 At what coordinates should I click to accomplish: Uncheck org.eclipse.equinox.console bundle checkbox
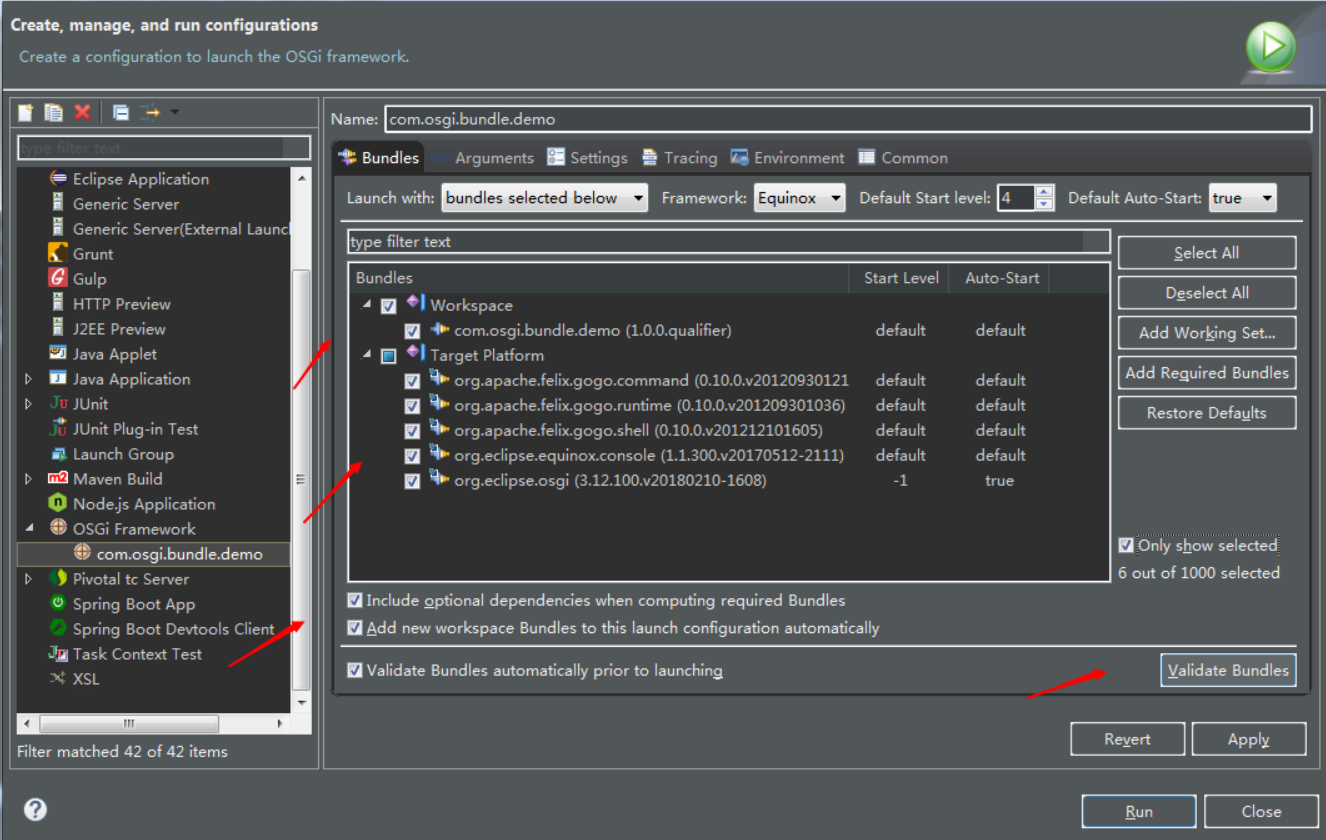tap(412, 456)
